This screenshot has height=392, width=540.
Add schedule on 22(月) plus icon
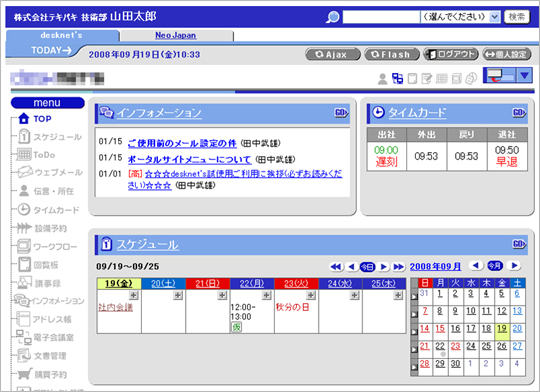point(267,295)
